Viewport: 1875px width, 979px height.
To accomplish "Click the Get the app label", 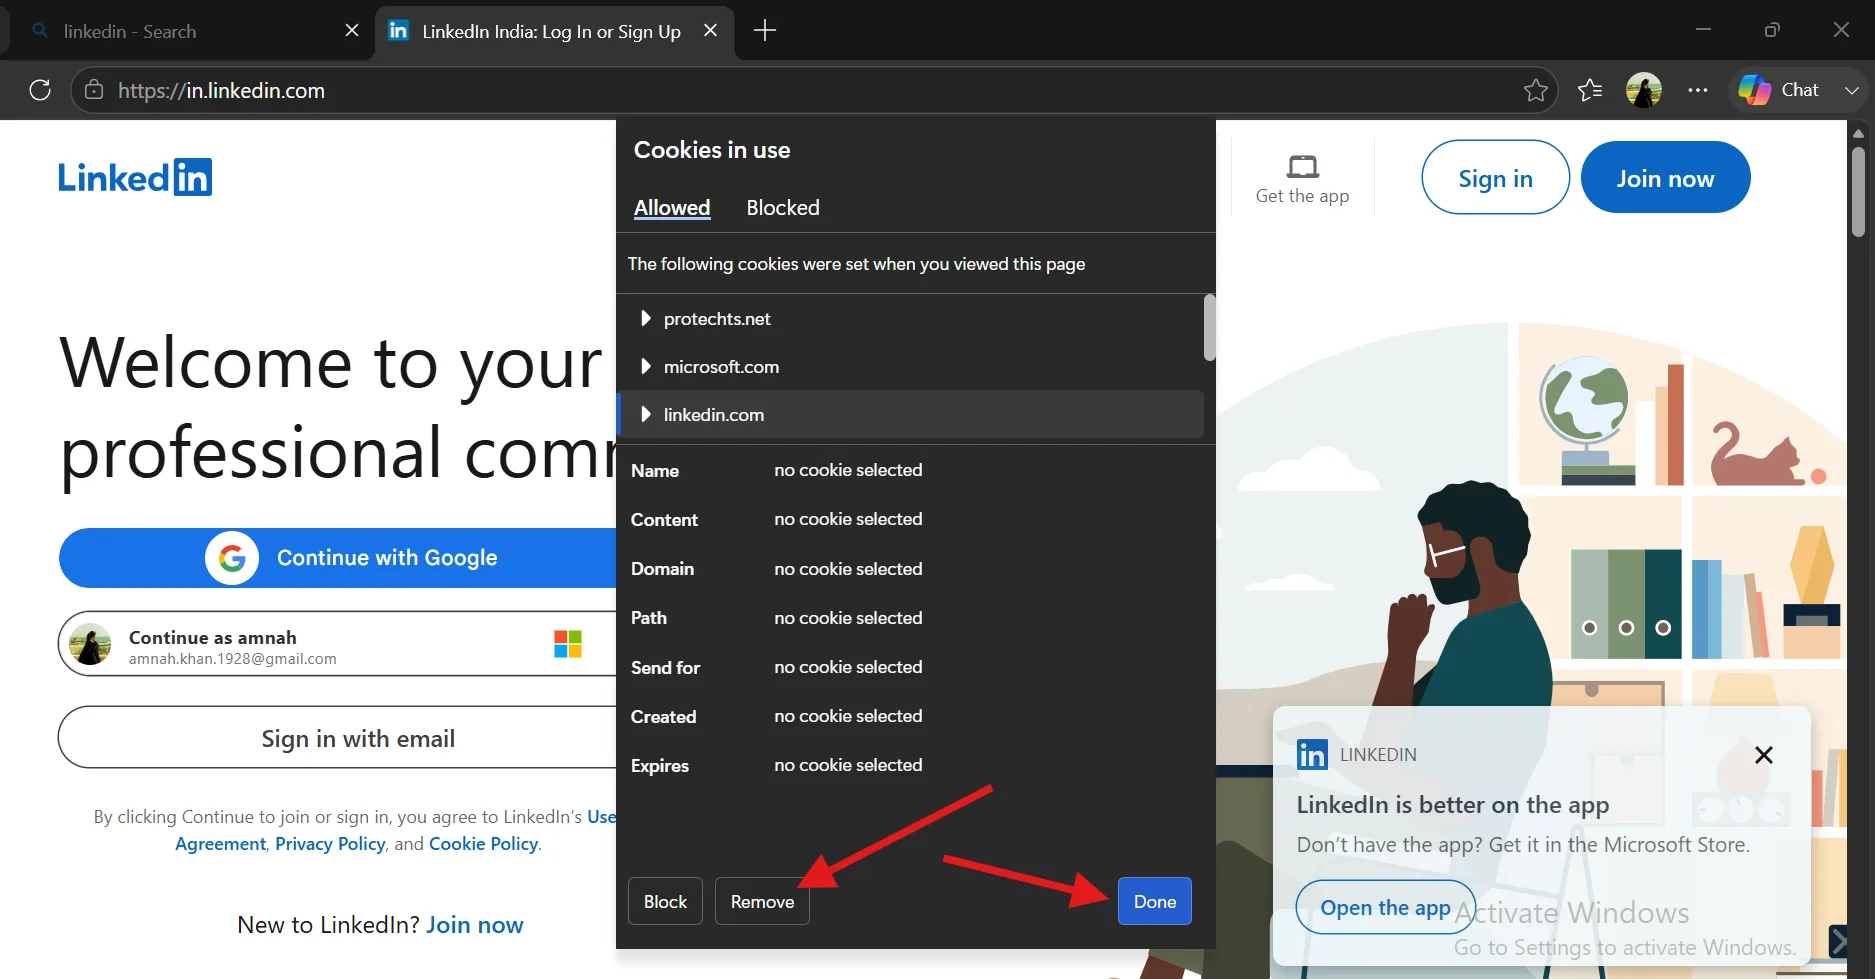I will point(1303,196).
